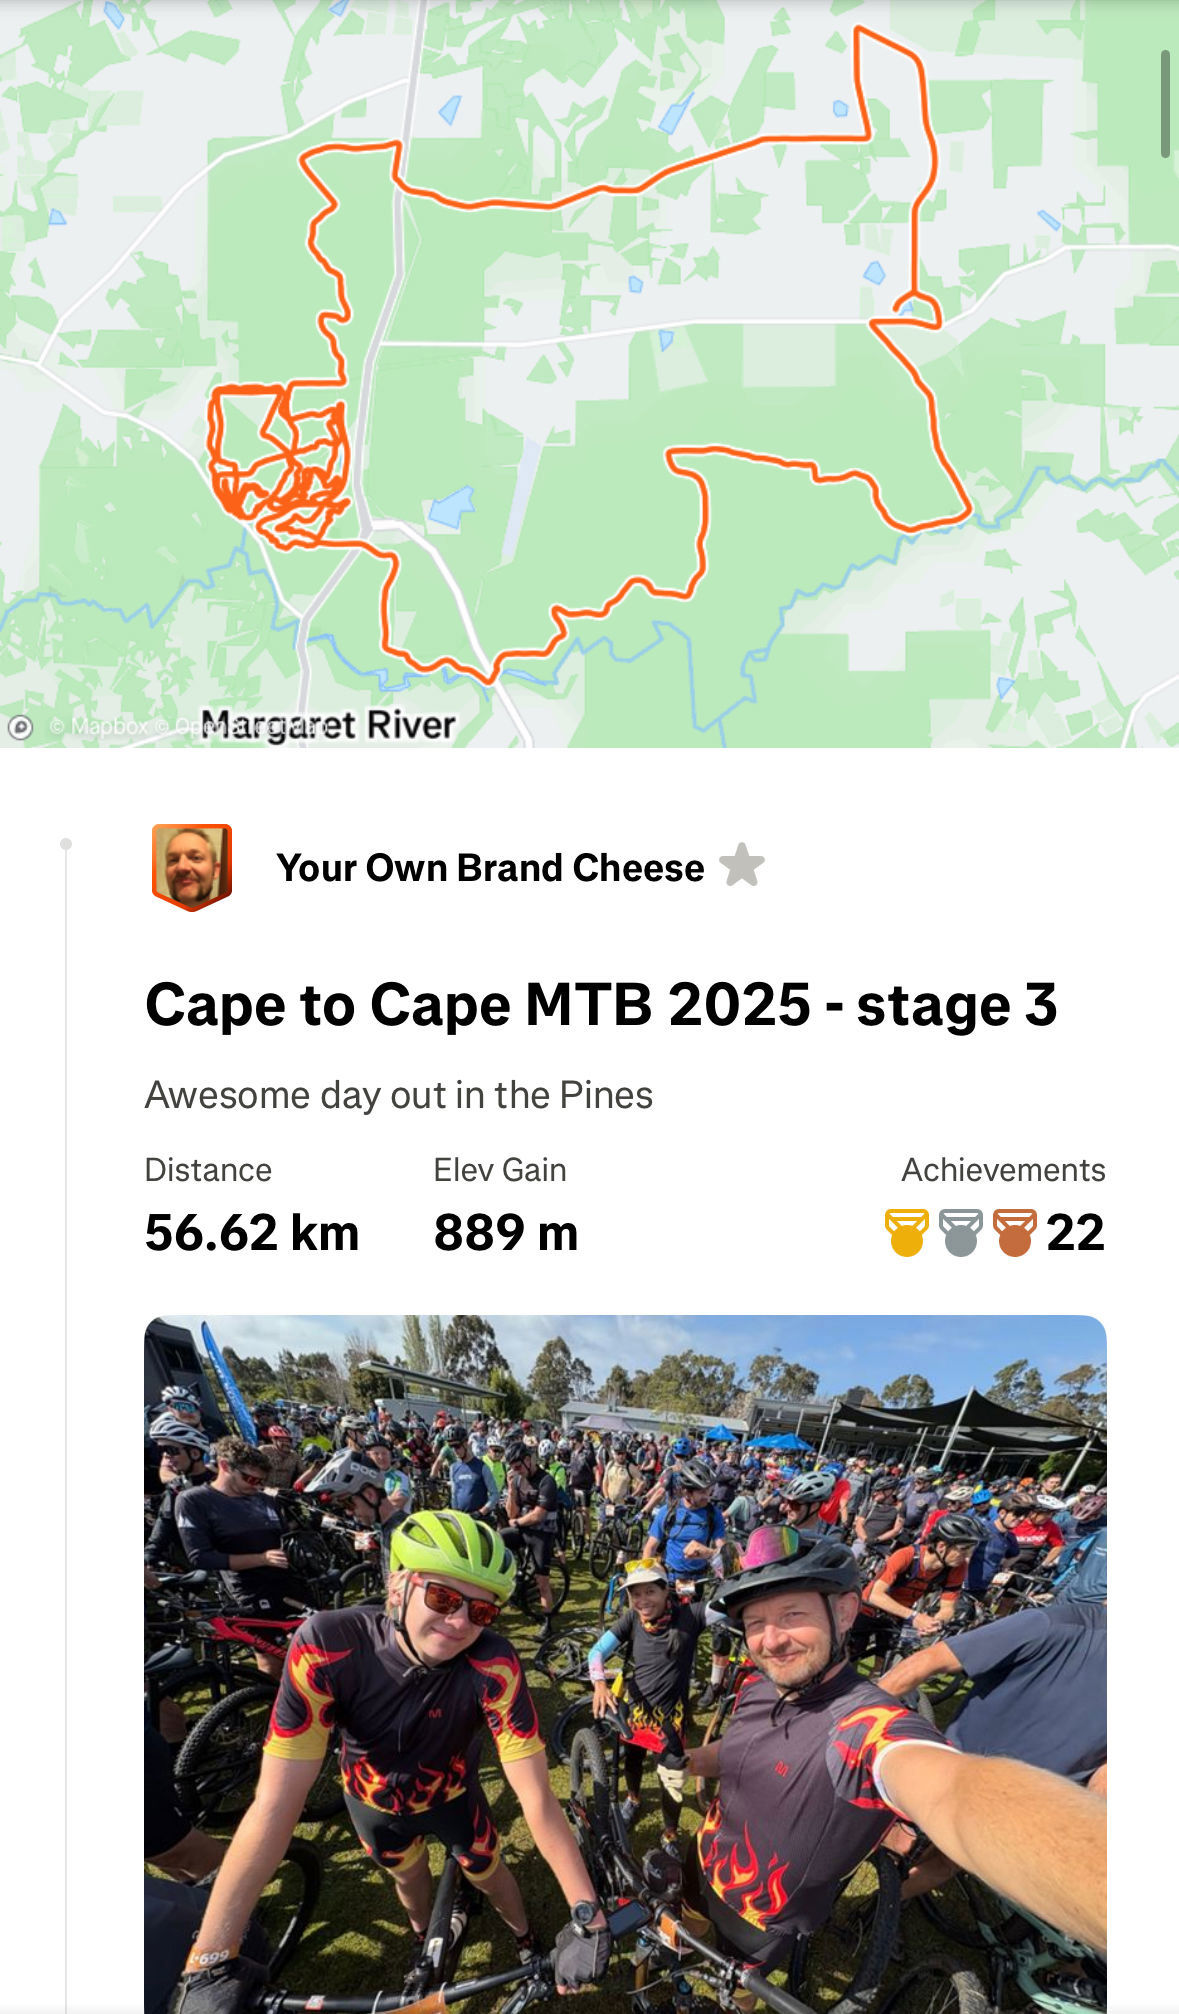
Task: Click description 'Awesome day out in the Pines'
Action: coord(398,1095)
